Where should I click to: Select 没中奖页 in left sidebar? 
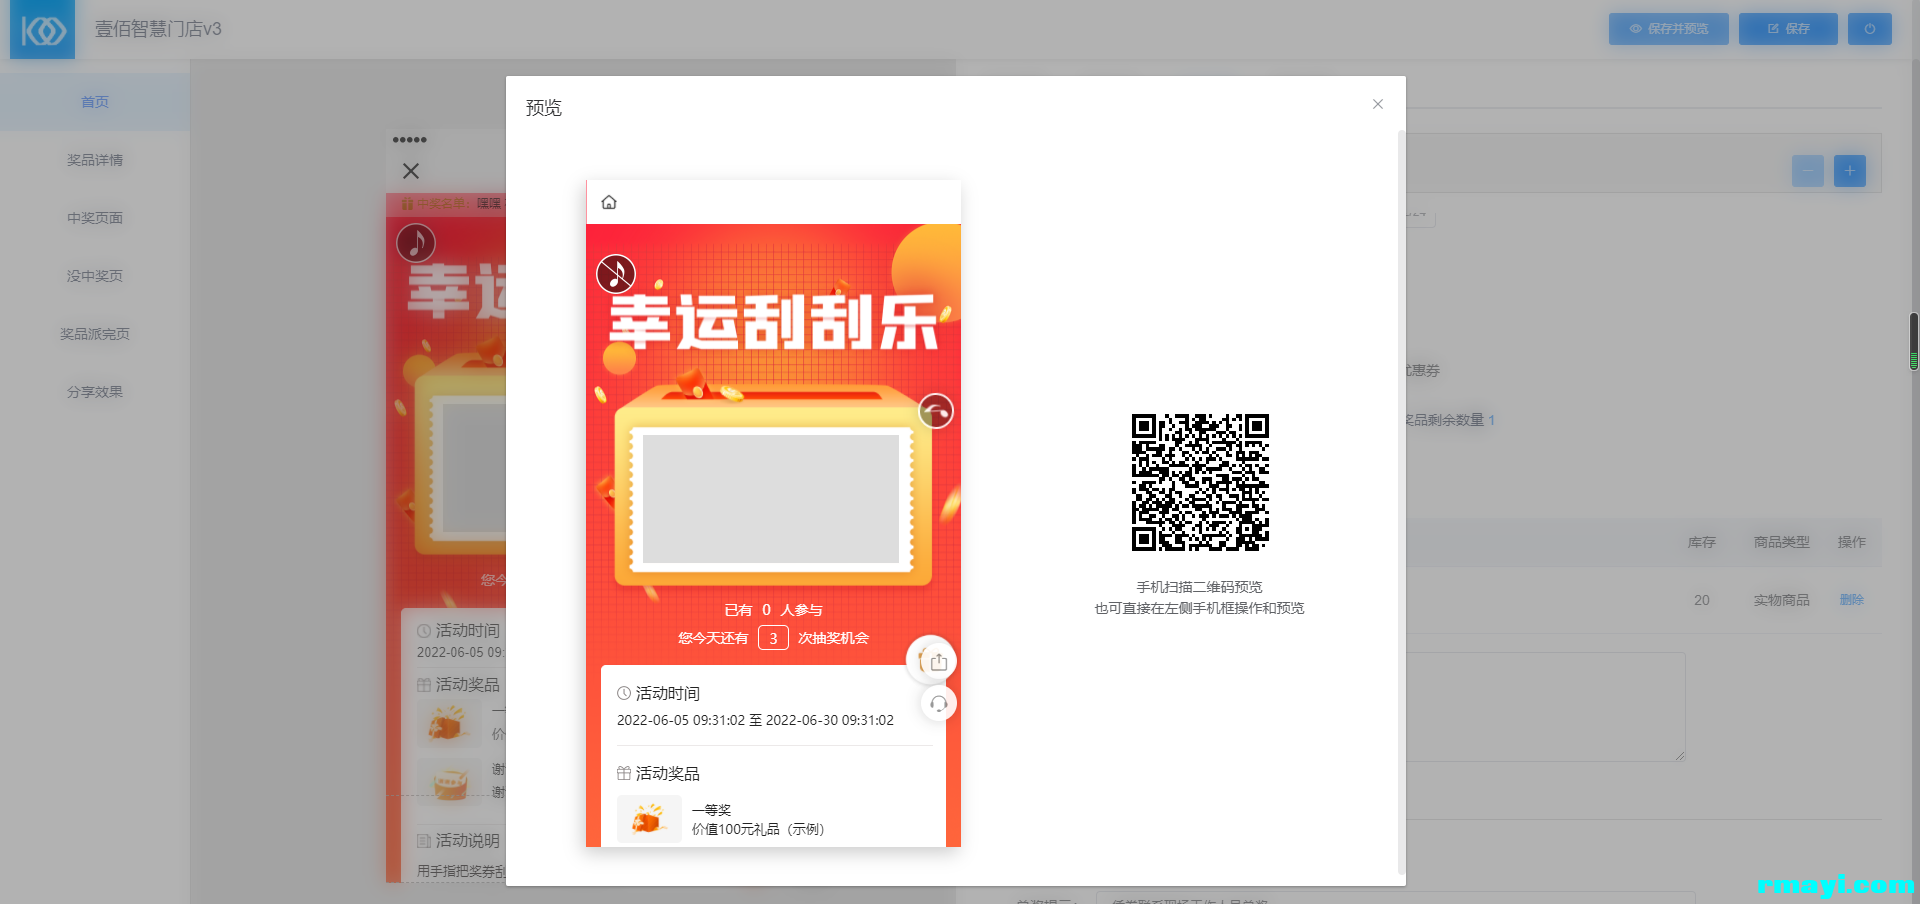click(x=95, y=276)
